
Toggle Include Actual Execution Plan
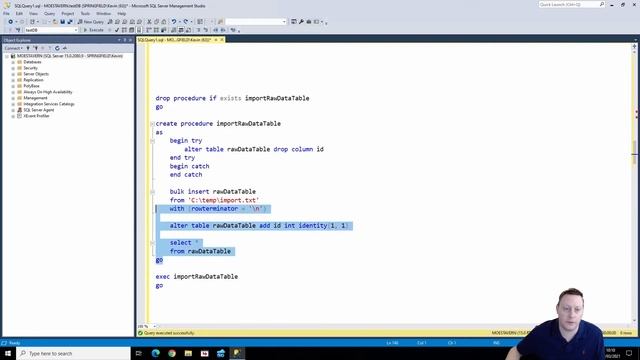pos(149,30)
